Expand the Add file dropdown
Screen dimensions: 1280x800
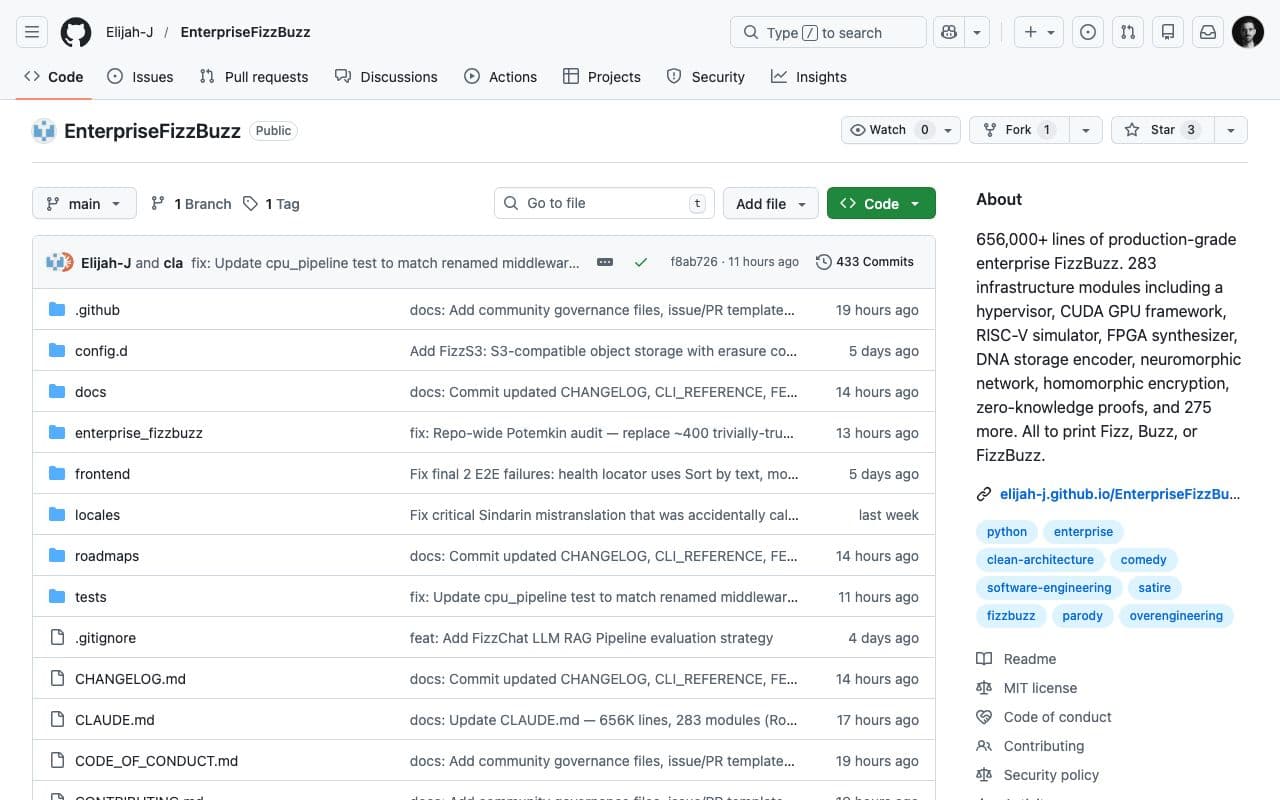[x=770, y=203]
